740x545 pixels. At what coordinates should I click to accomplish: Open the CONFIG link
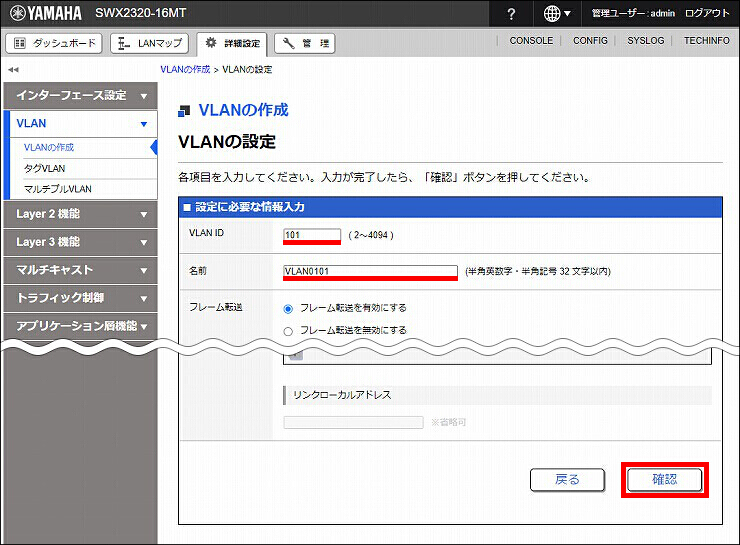tap(590, 41)
